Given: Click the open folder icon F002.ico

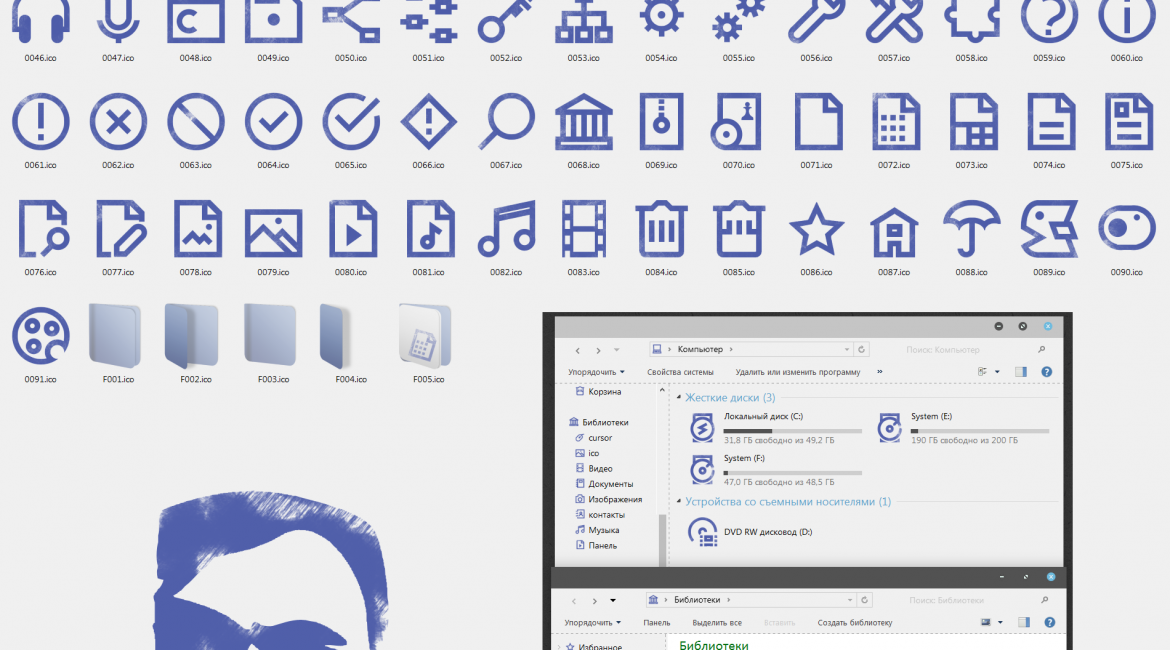Looking at the screenshot, I should coord(192,336).
